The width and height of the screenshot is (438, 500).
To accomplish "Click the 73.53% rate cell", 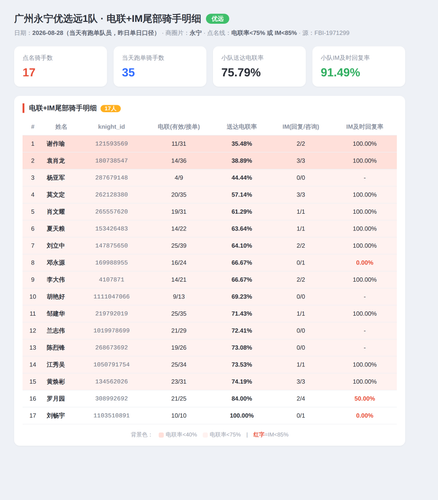I will click(242, 365).
